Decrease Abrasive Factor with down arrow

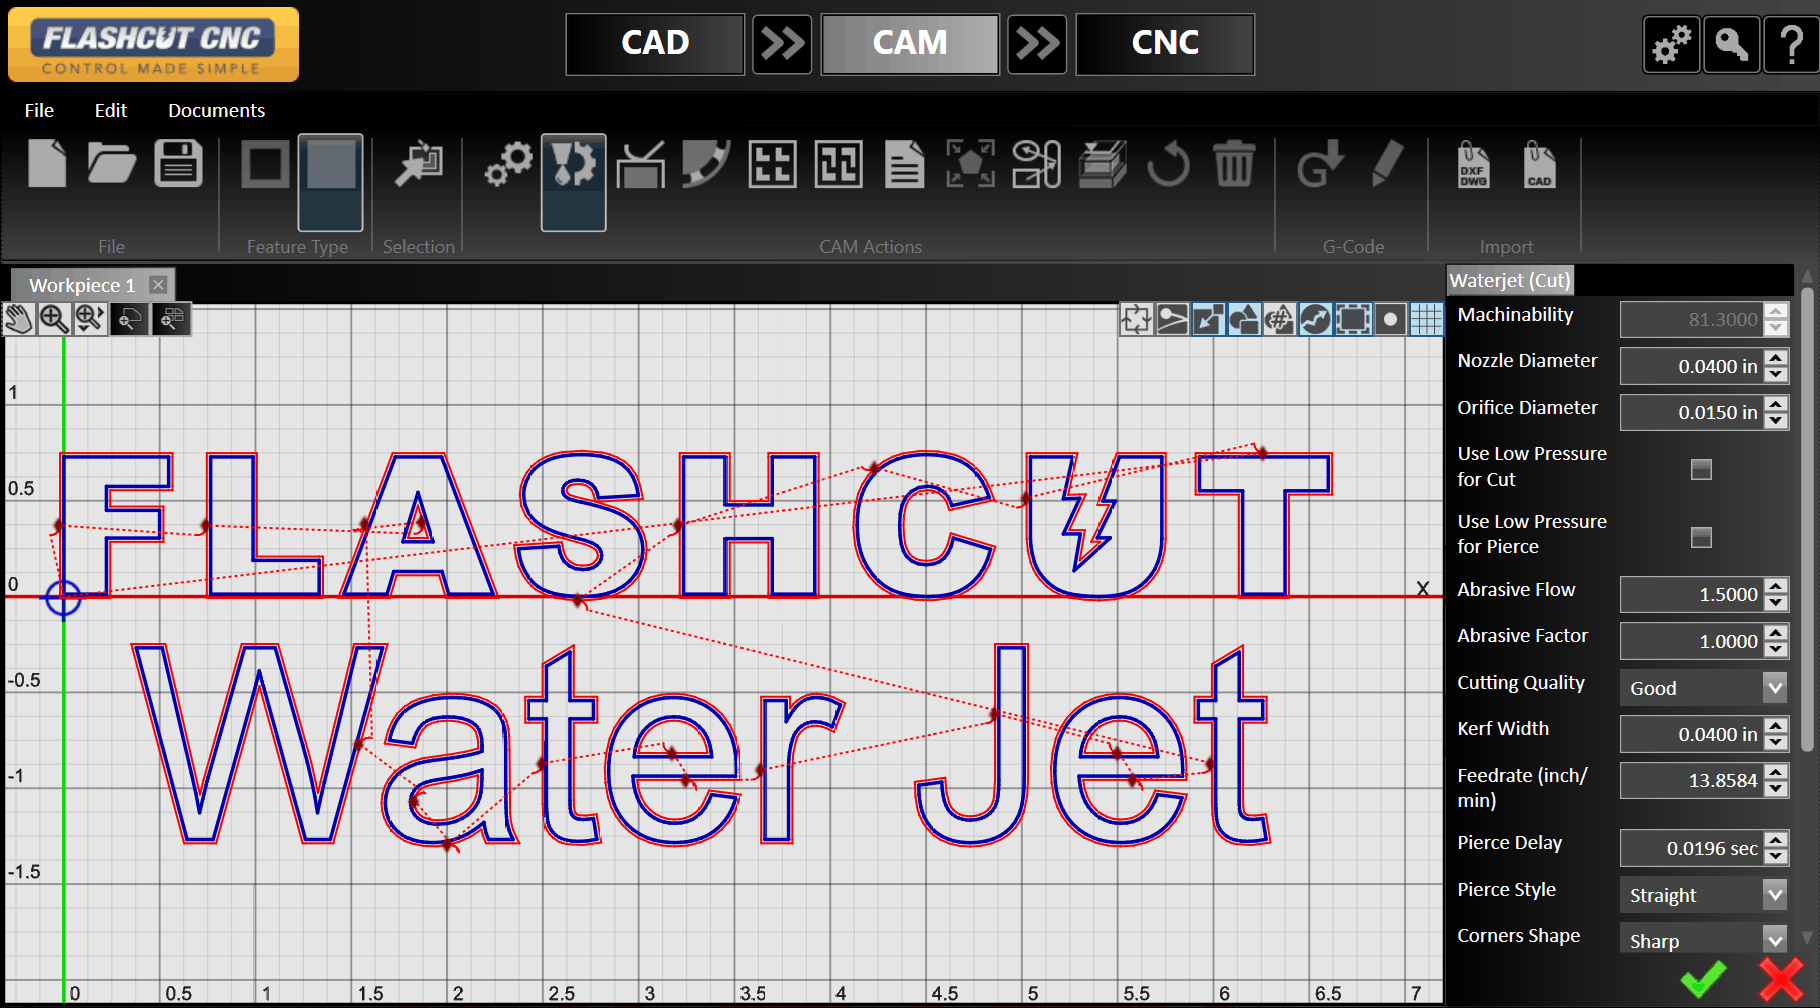pyautogui.click(x=1776, y=650)
